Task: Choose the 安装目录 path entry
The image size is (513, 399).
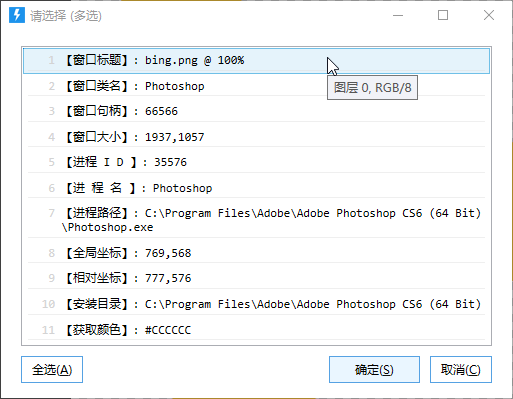Action: coord(256,304)
